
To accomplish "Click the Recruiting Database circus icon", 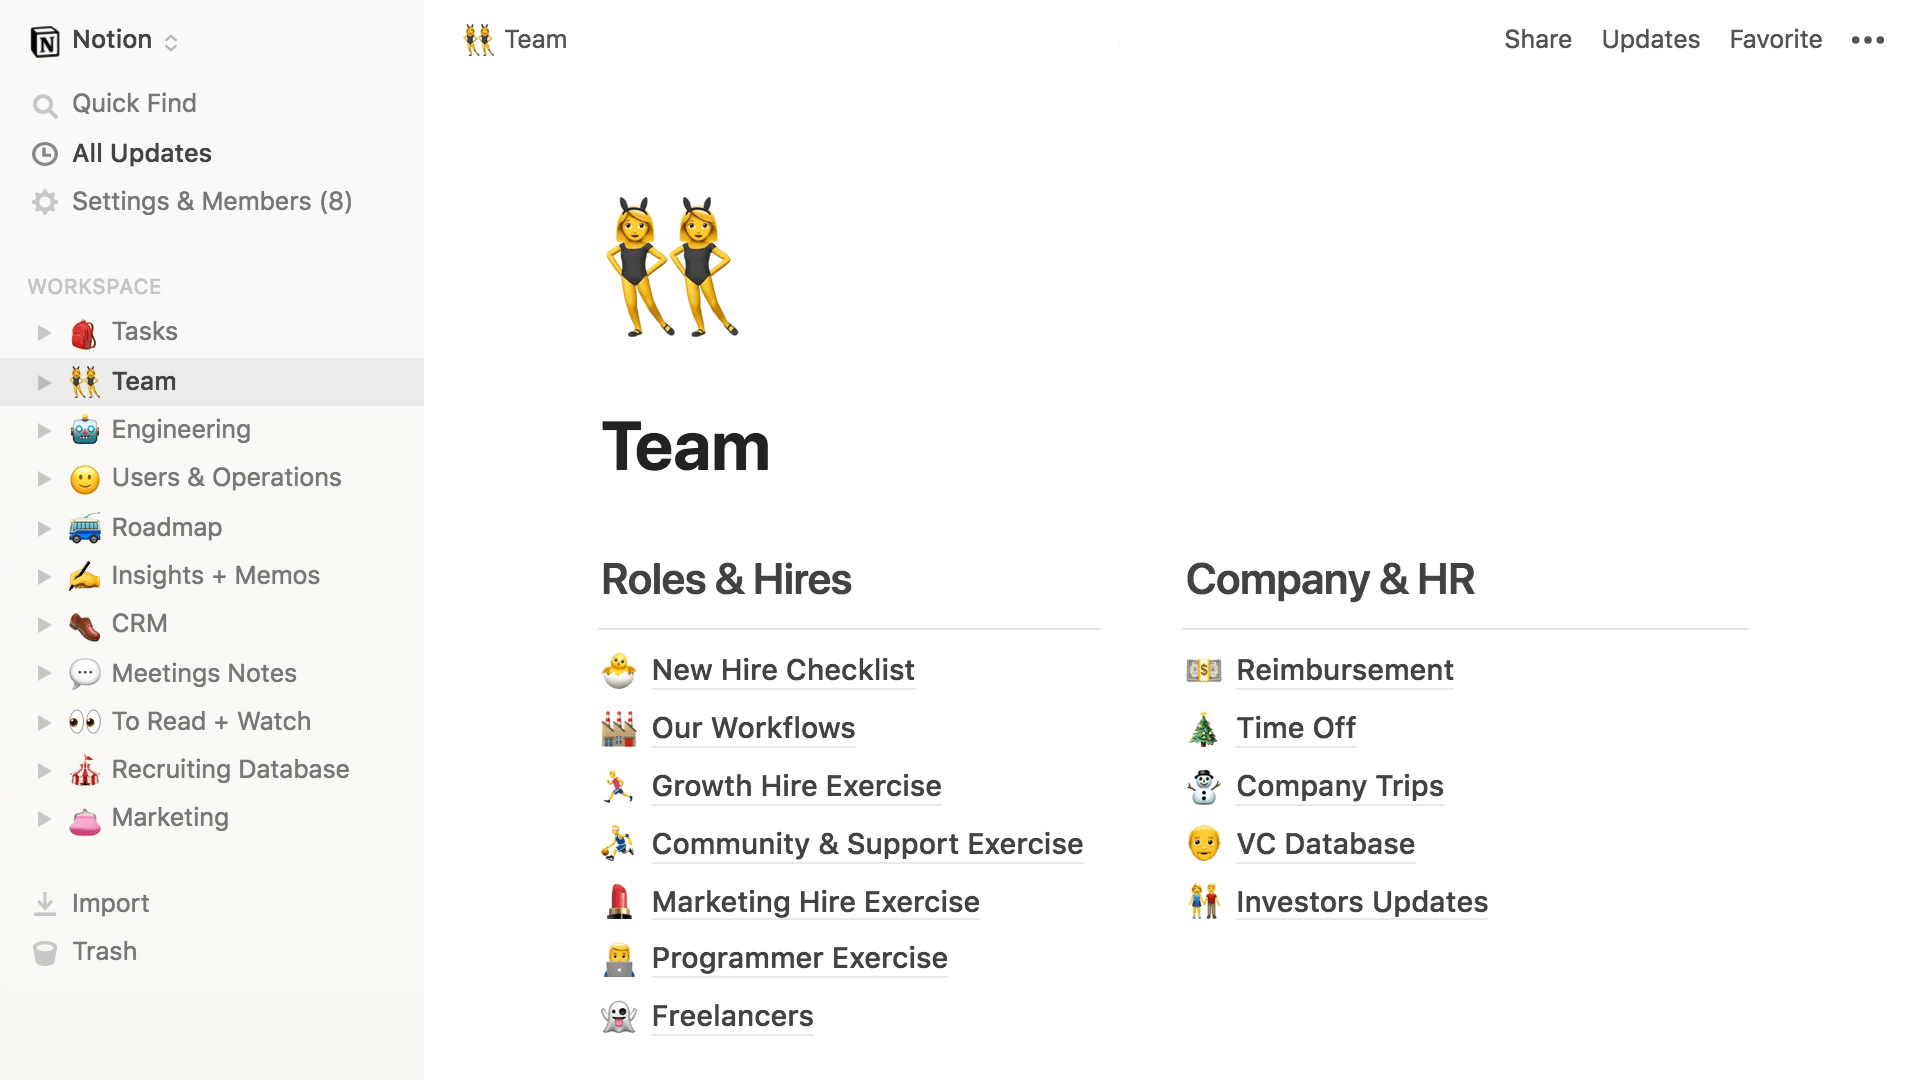I will click(x=83, y=769).
